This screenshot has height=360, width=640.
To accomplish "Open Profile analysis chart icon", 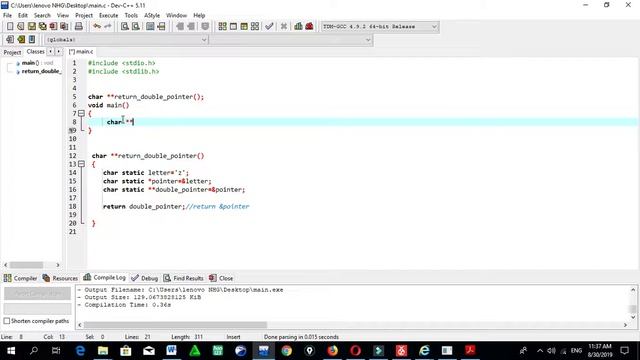I will click(x=298, y=27).
